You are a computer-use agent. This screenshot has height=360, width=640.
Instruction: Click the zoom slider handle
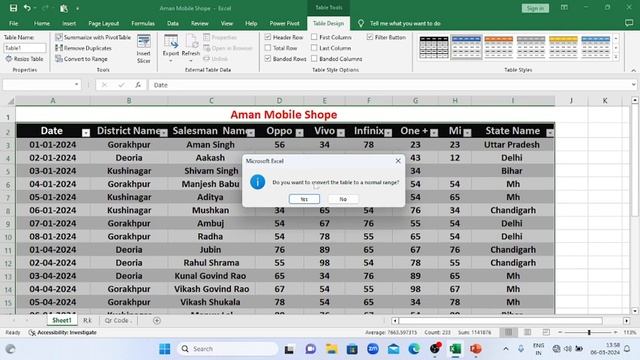[x=589, y=332]
